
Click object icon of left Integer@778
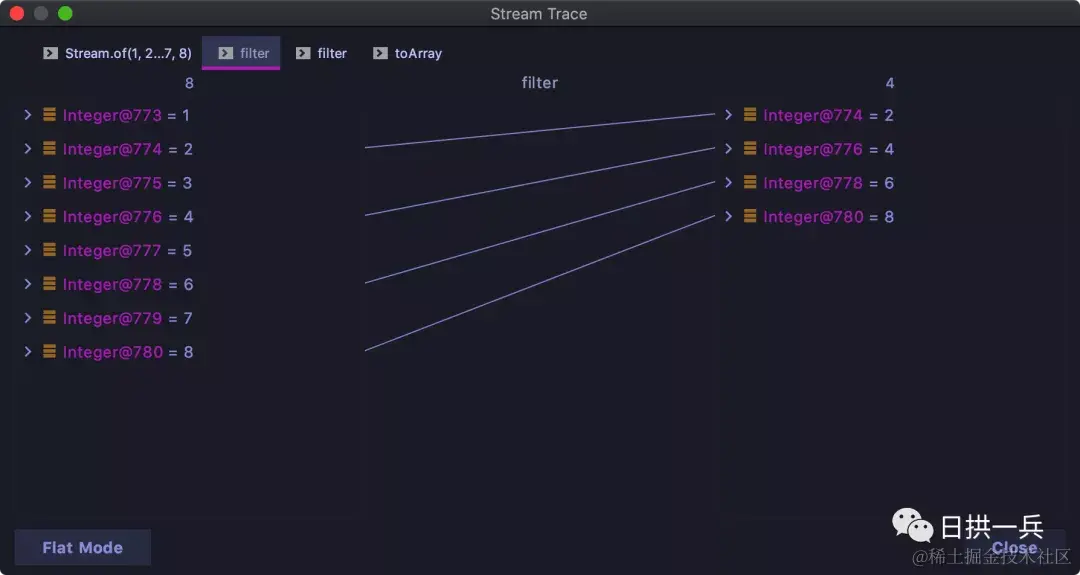coord(50,283)
